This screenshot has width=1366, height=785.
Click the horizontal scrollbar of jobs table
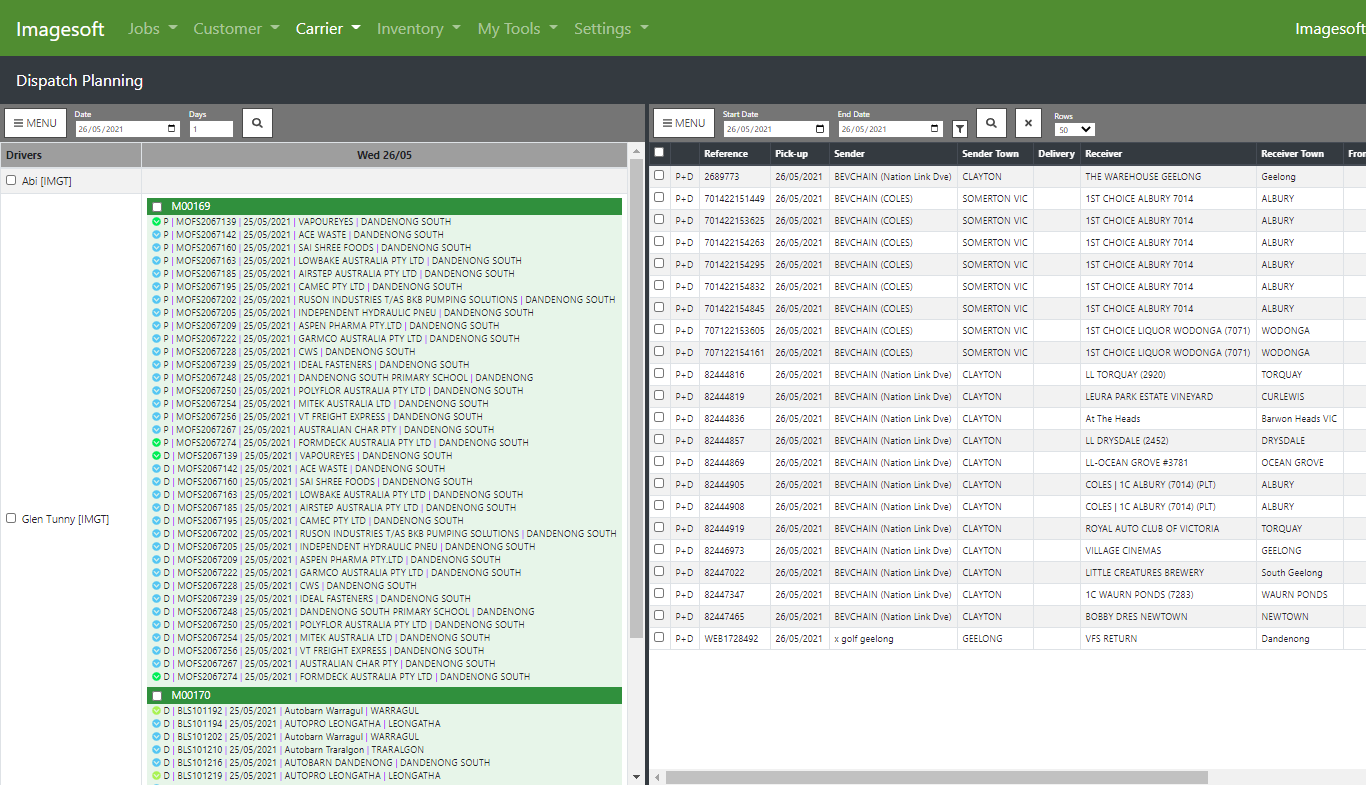click(x=936, y=777)
